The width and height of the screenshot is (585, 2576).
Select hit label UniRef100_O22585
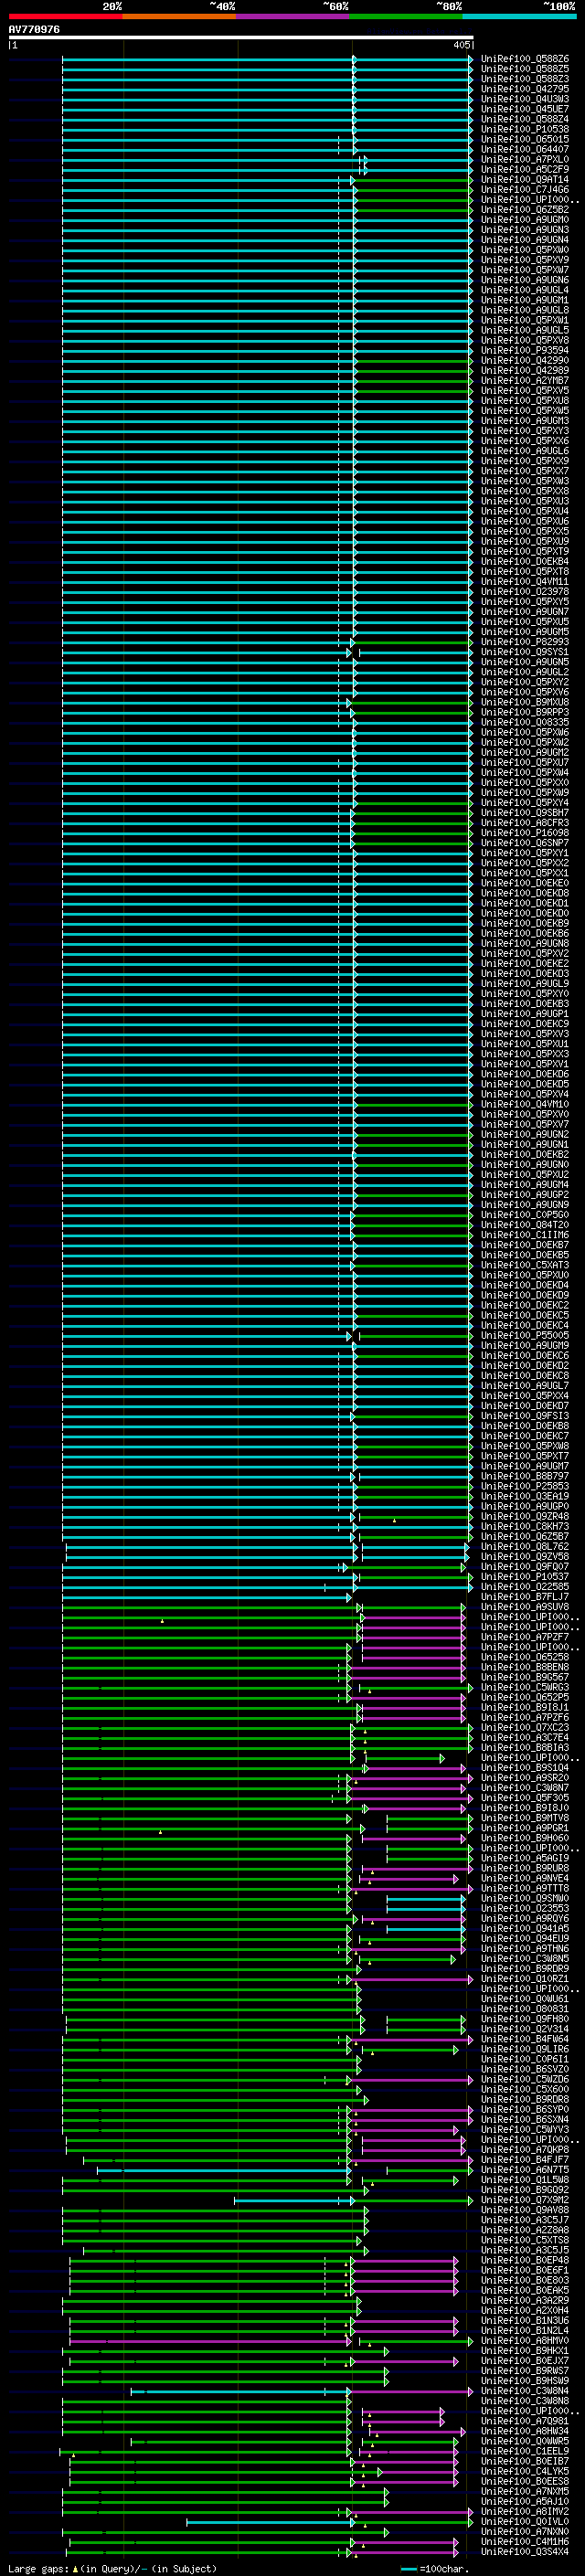pyautogui.click(x=525, y=1586)
